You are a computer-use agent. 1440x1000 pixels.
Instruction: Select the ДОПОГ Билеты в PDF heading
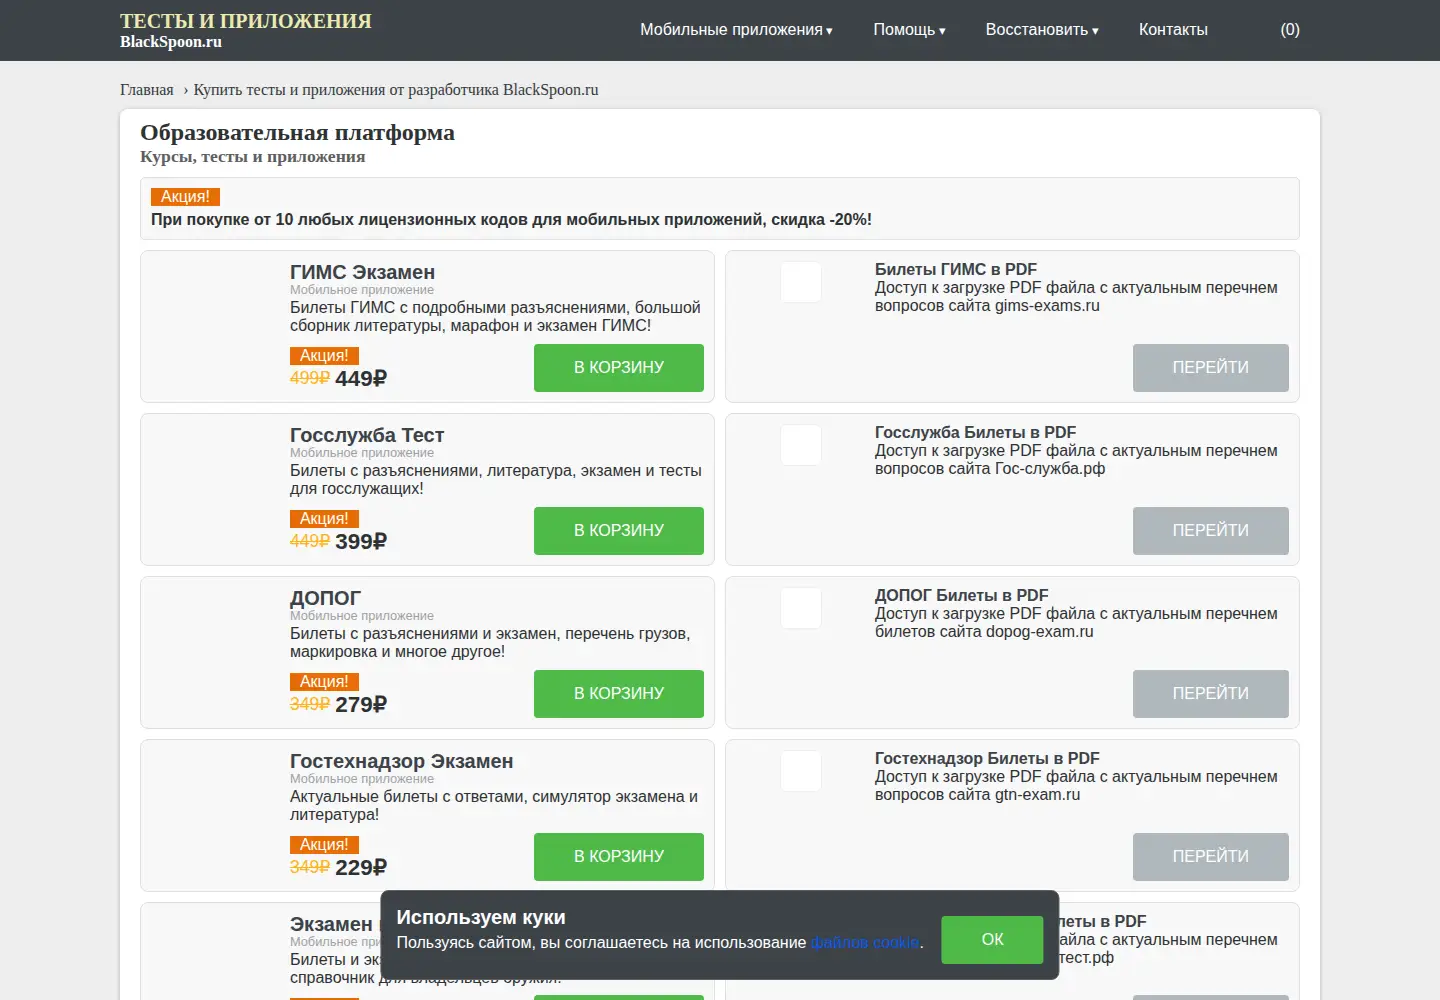[x=962, y=595]
